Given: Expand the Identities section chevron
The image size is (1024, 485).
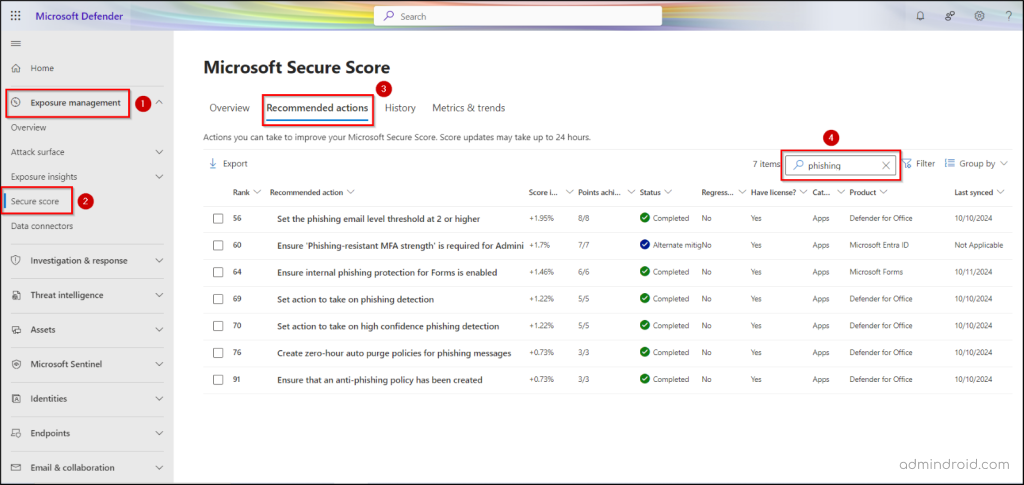Looking at the screenshot, I should coord(159,399).
